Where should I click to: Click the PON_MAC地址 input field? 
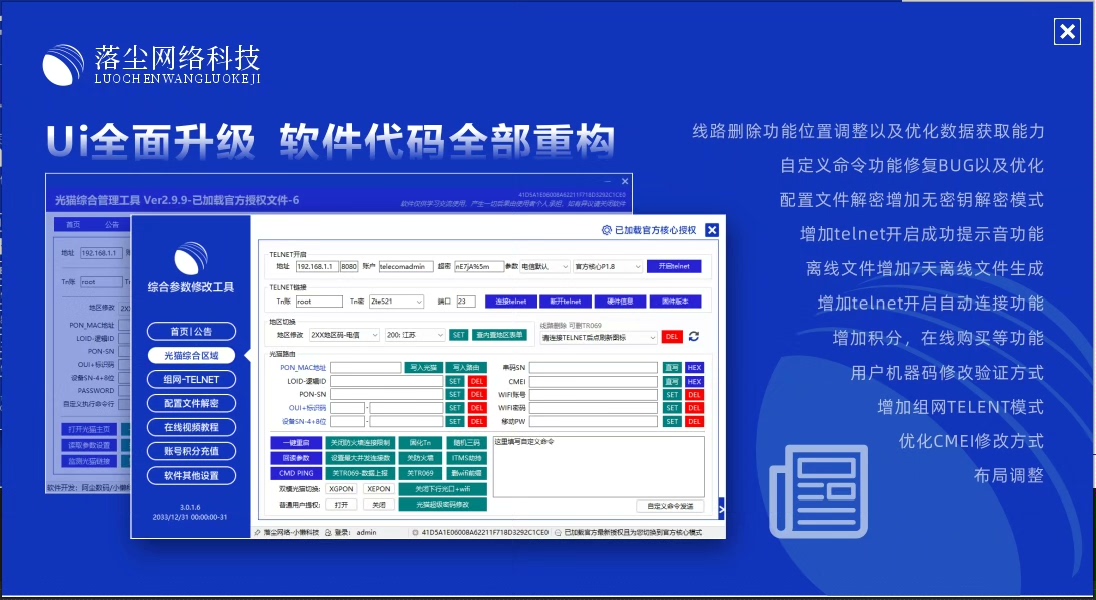[366, 368]
